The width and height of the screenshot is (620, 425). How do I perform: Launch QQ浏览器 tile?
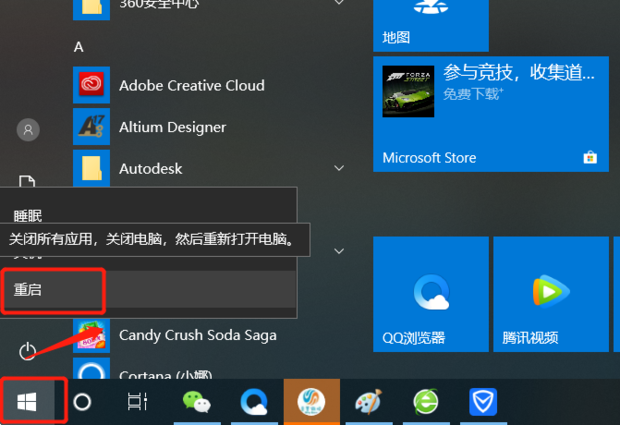[x=431, y=294]
